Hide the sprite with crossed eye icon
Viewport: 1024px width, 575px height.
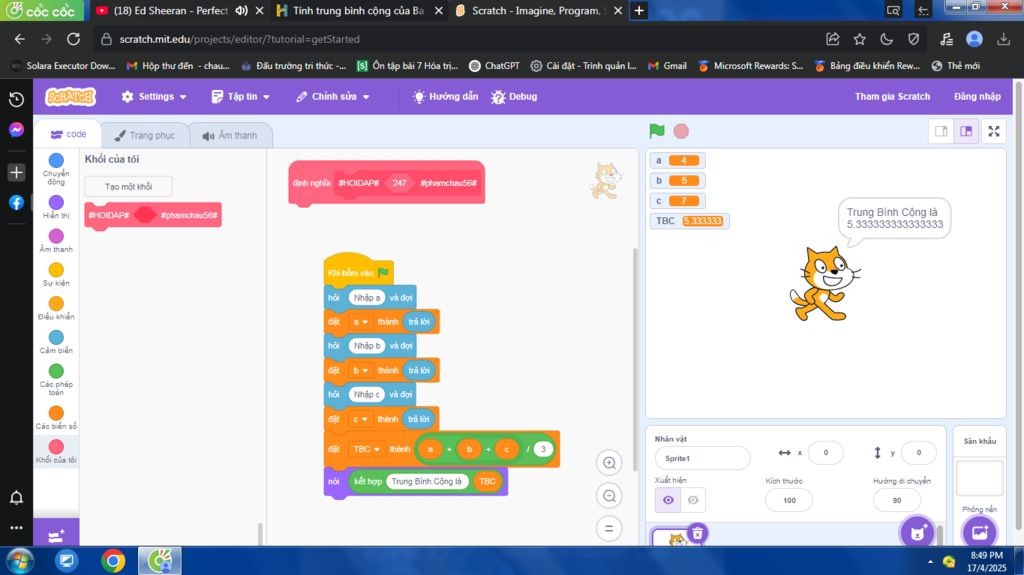click(x=693, y=500)
